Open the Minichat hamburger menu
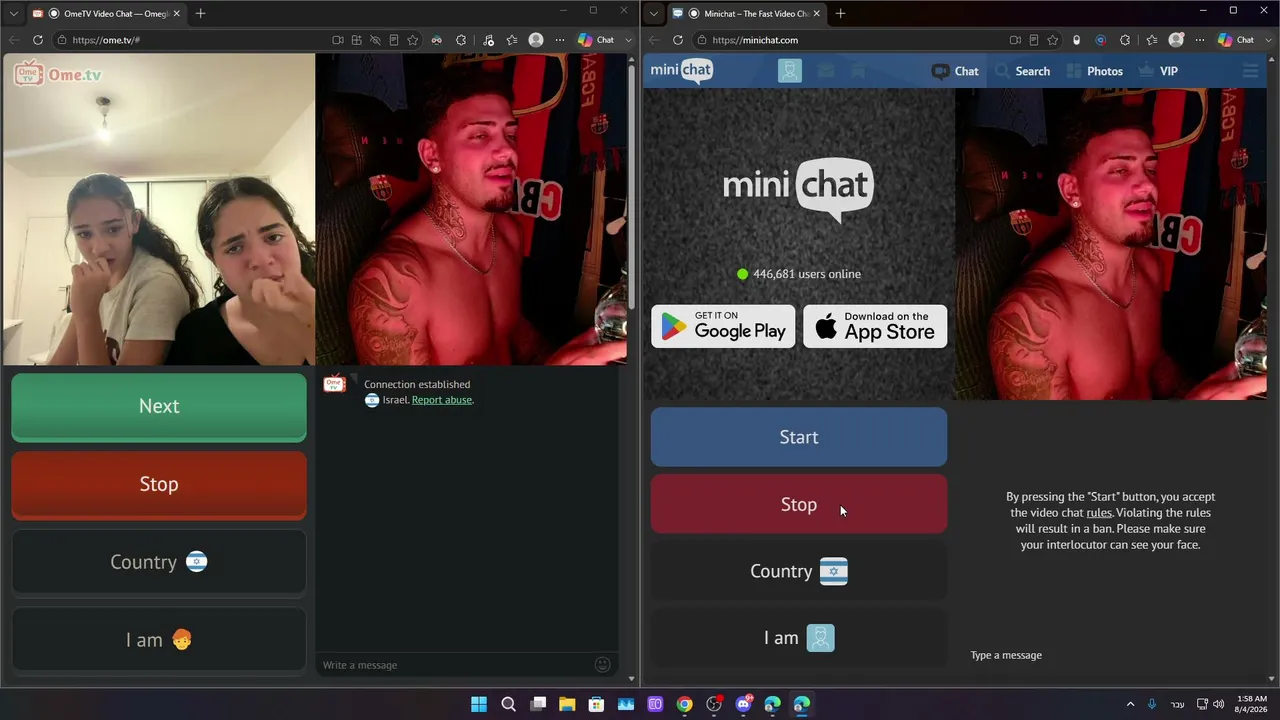1280x720 pixels. click(1250, 71)
